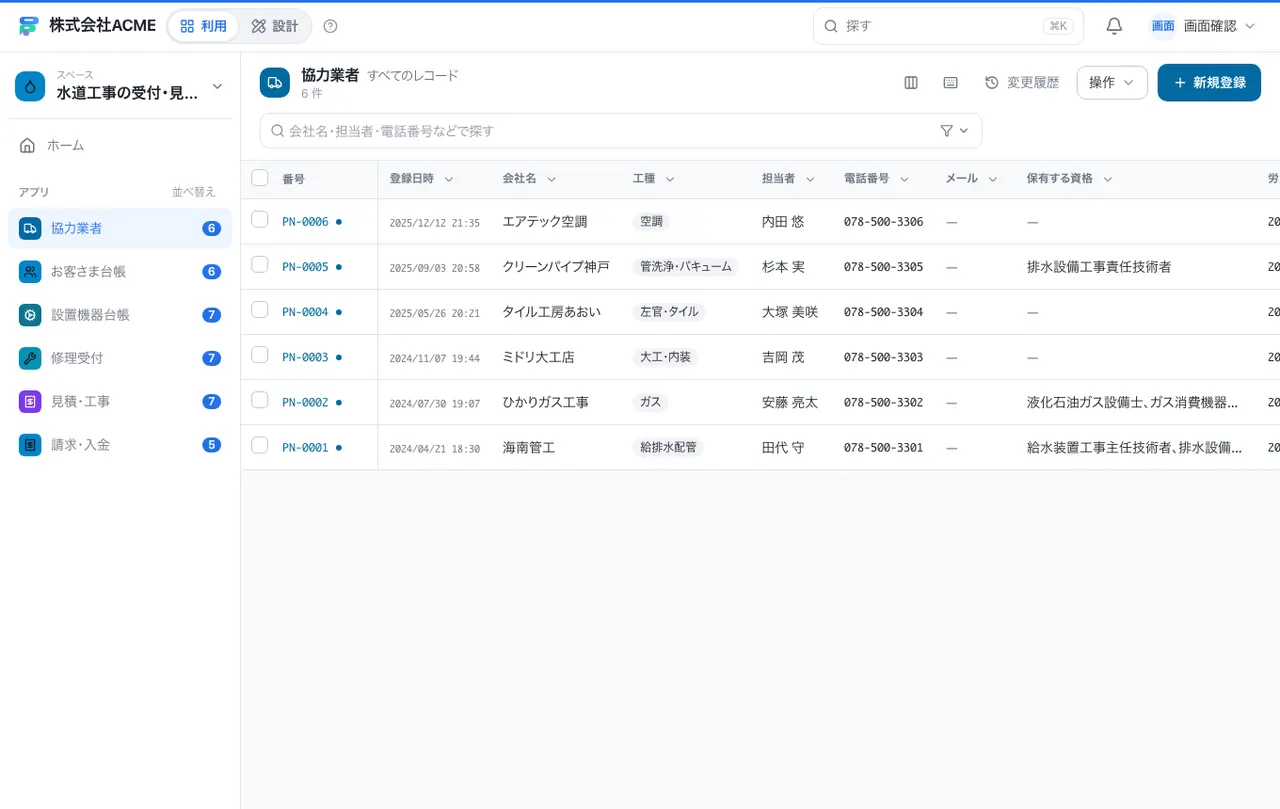Open the help question-mark icon
1280x809 pixels.
331,26
